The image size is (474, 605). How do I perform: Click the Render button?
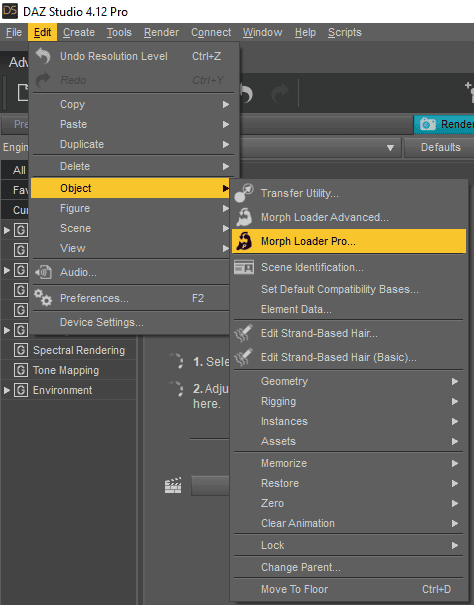point(444,124)
